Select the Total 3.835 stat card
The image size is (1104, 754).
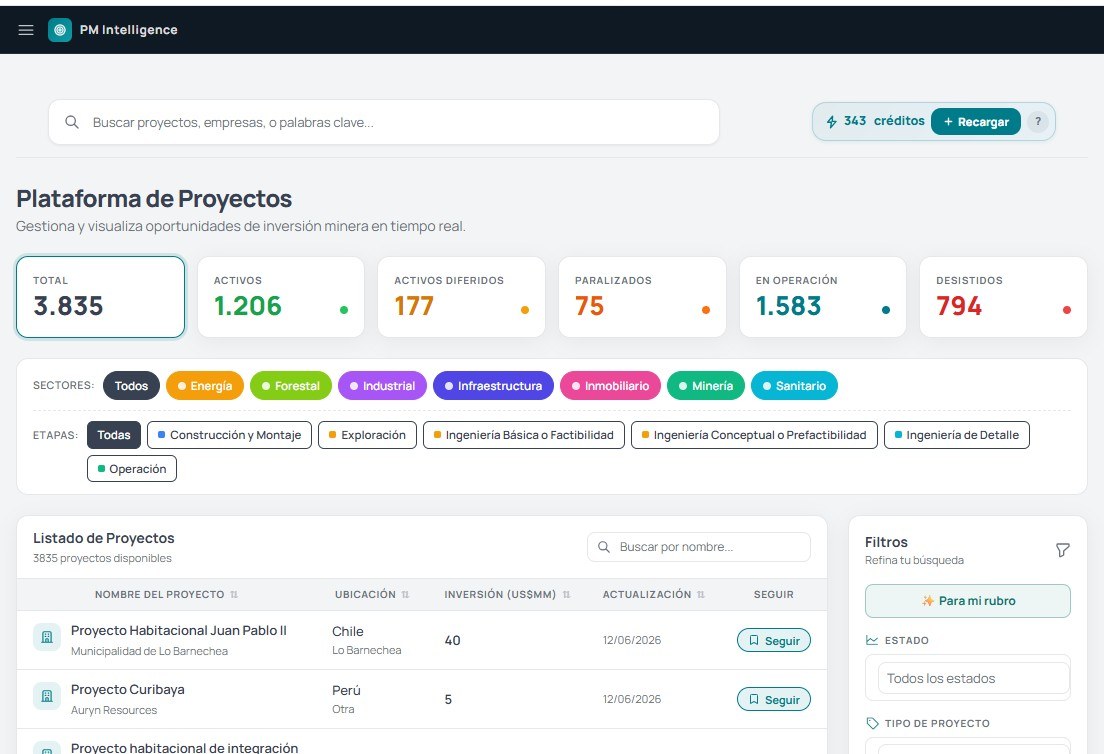point(101,297)
